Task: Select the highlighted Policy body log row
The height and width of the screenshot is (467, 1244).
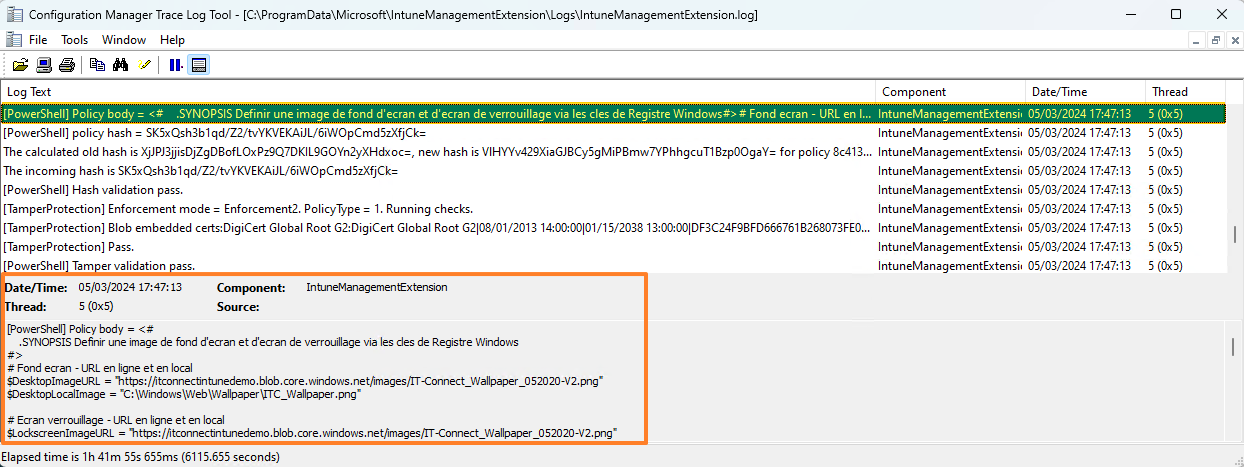Action: tap(615, 114)
